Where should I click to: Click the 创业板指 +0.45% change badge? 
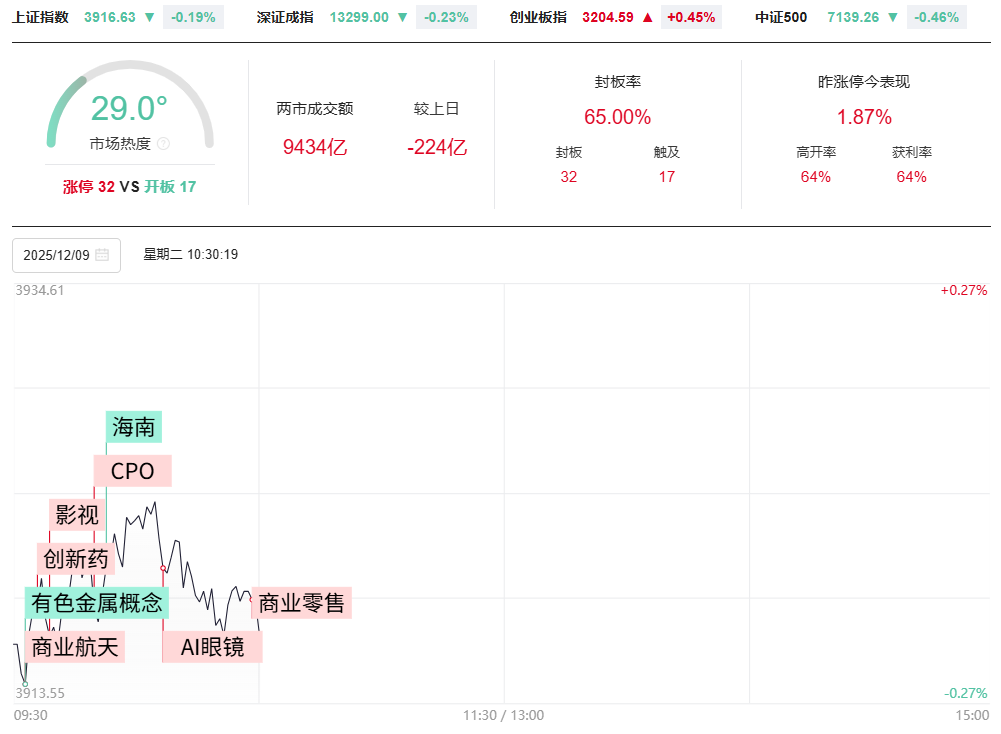pyautogui.click(x=691, y=17)
